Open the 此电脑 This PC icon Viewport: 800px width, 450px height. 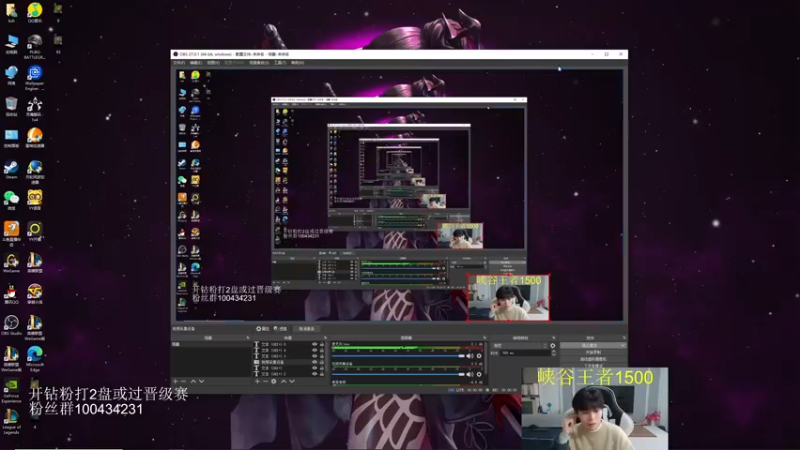click(x=11, y=44)
